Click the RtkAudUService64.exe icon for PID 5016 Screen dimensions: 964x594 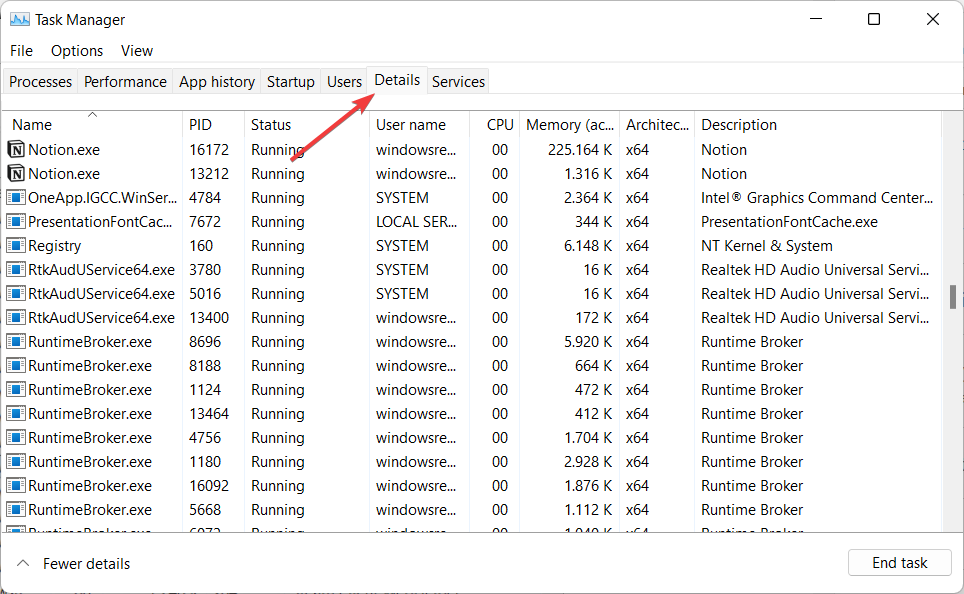coord(16,293)
